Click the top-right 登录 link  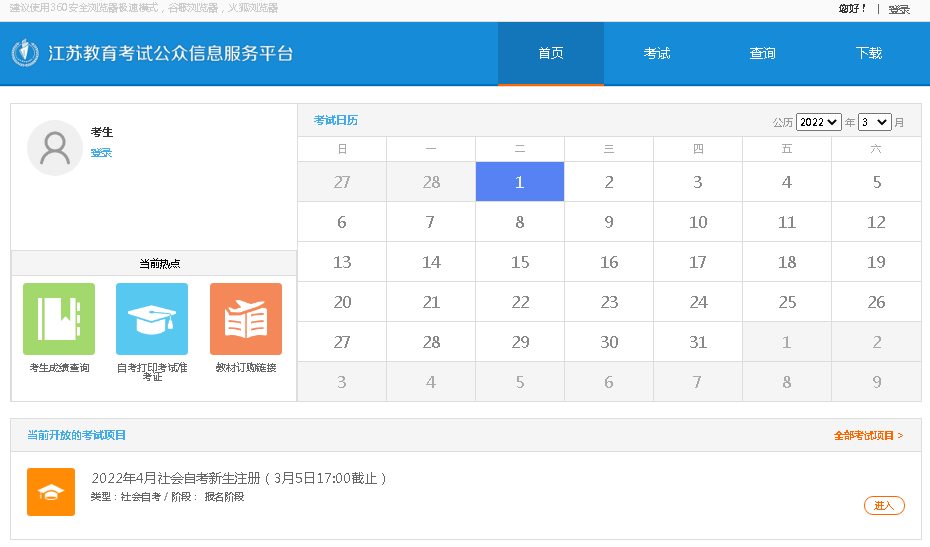tap(899, 9)
